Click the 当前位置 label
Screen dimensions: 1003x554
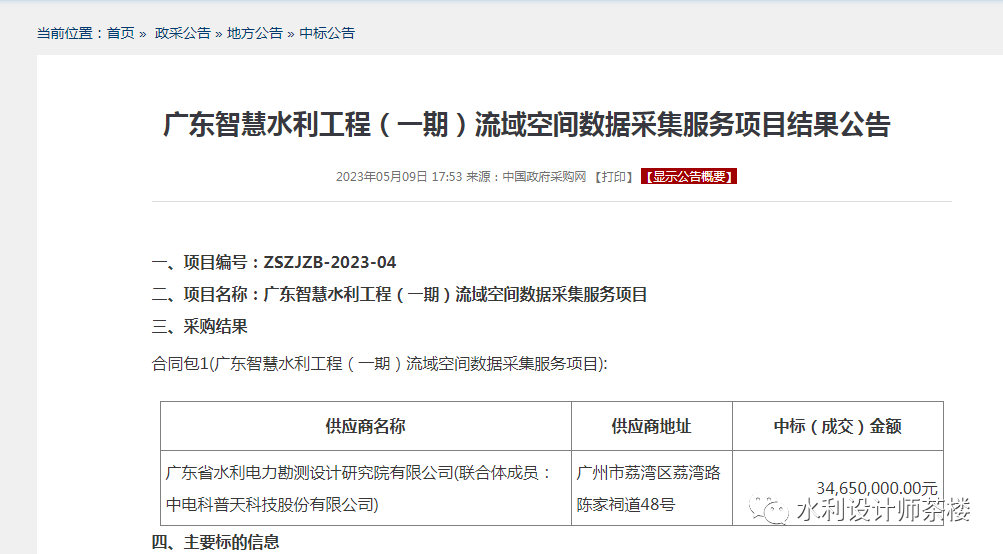pyautogui.click(x=69, y=33)
